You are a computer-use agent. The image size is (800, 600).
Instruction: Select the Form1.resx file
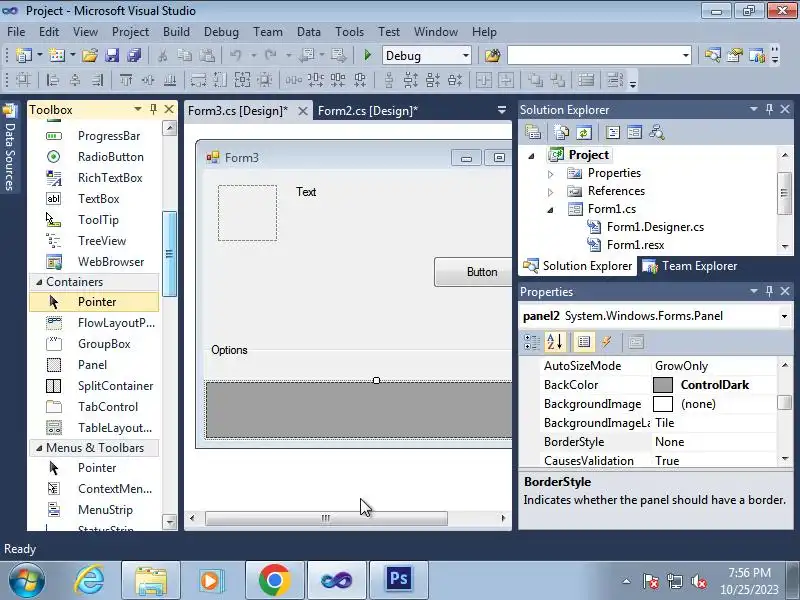(635, 245)
